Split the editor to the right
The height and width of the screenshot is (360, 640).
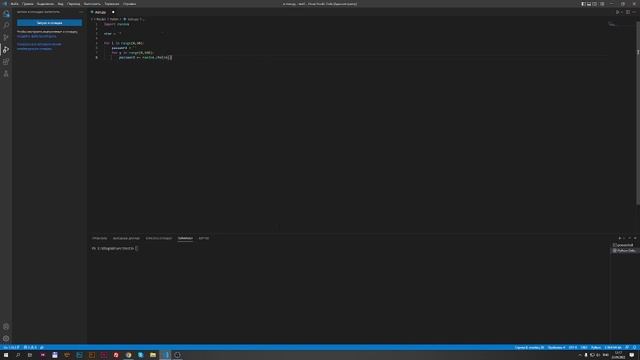click(x=628, y=12)
